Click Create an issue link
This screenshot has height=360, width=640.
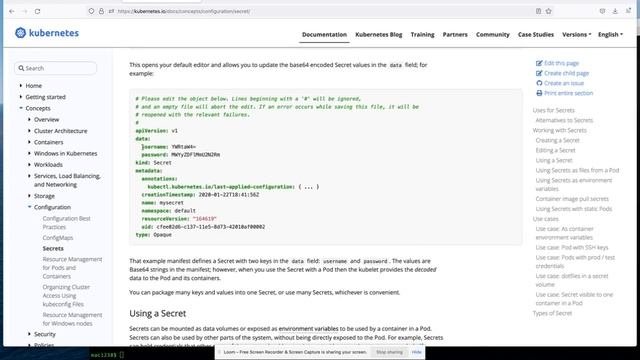tap(564, 83)
